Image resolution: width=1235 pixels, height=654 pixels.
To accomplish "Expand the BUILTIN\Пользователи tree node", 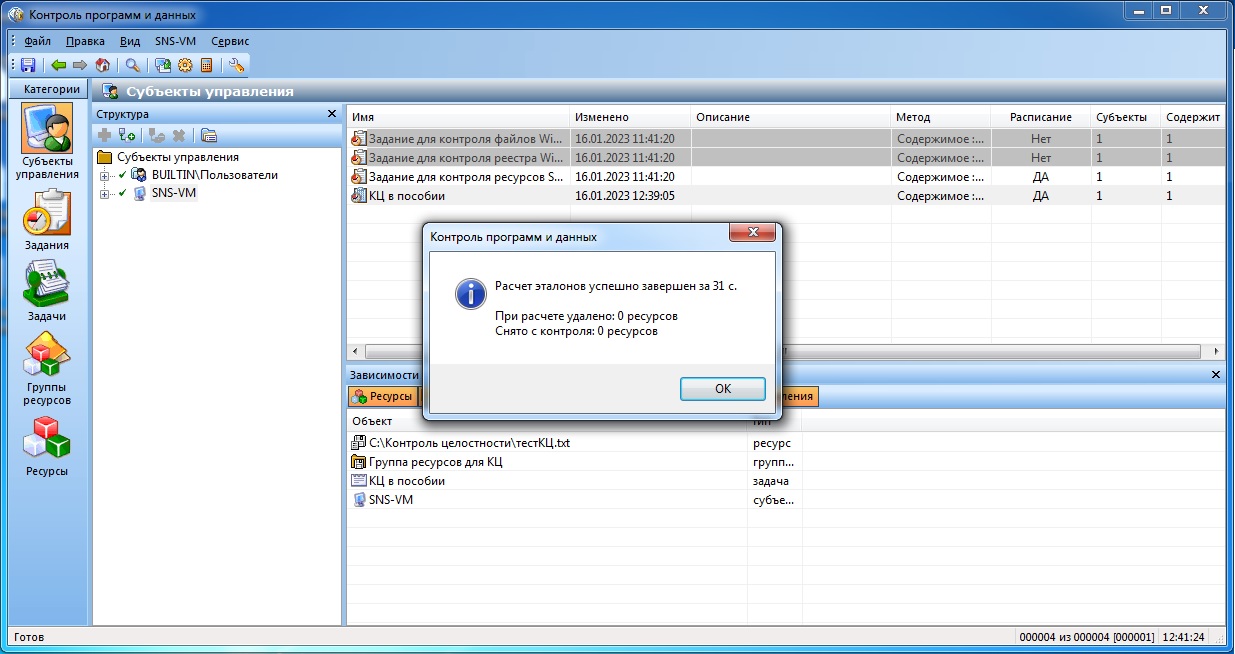I will point(104,176).
